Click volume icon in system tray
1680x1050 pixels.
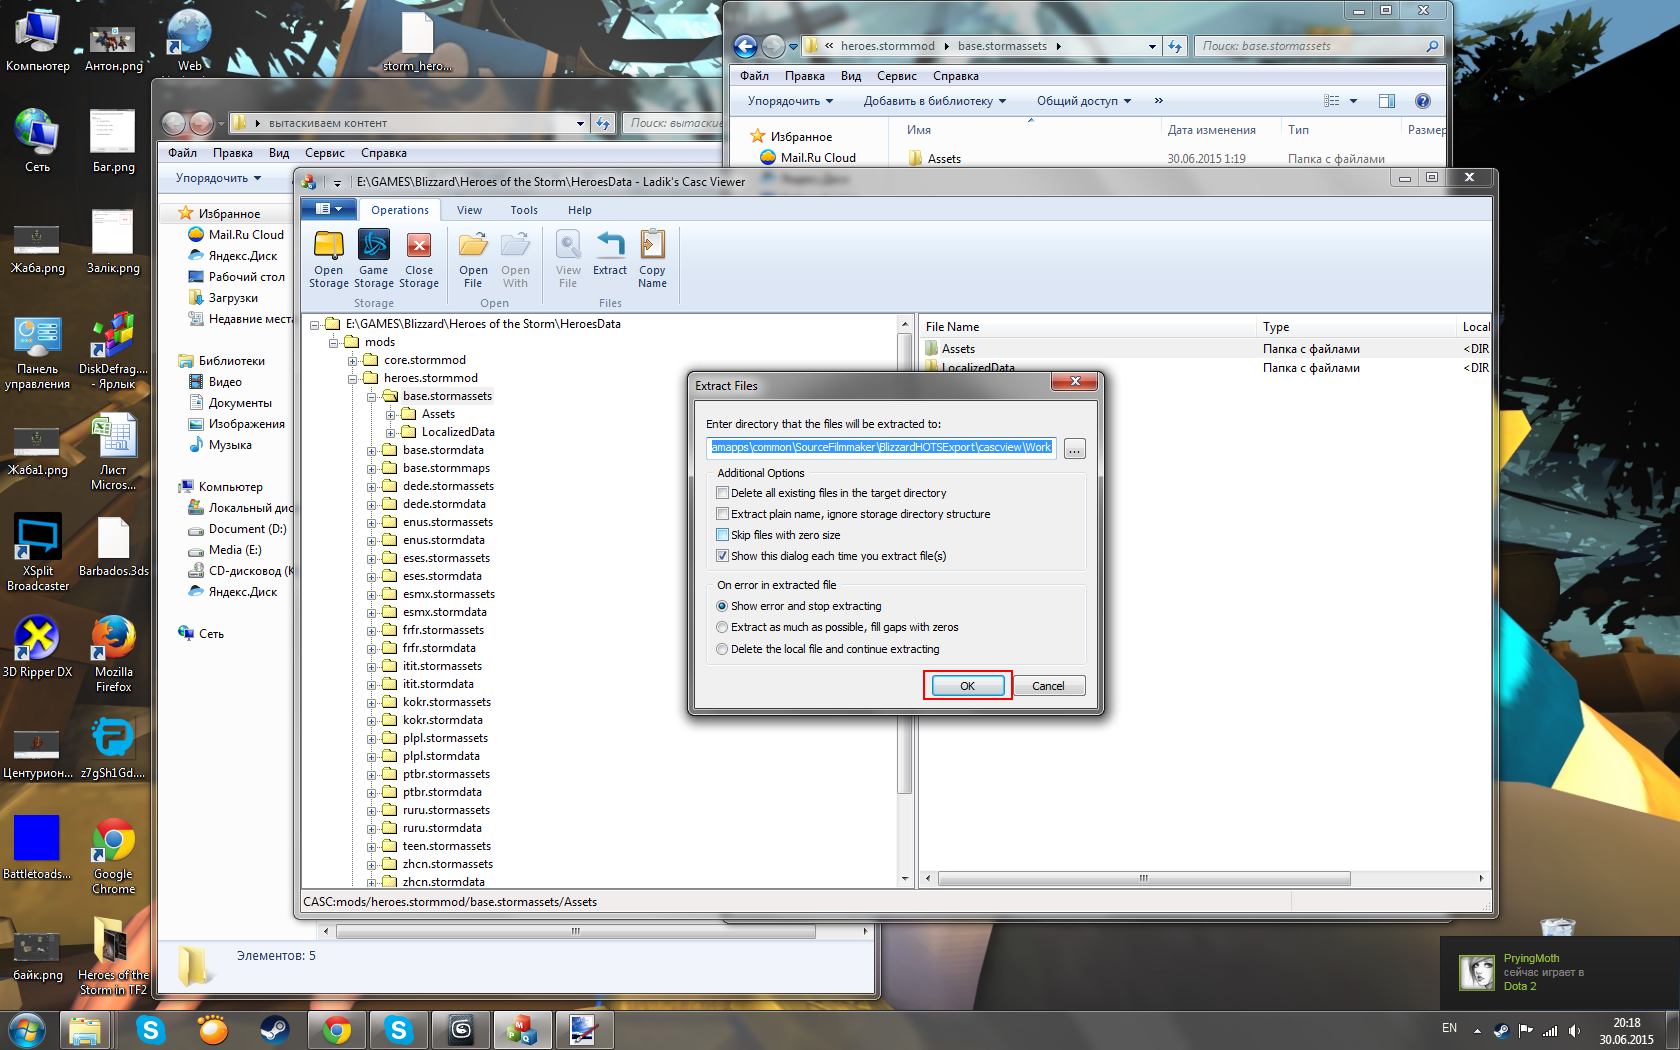coord(1574,1030)
